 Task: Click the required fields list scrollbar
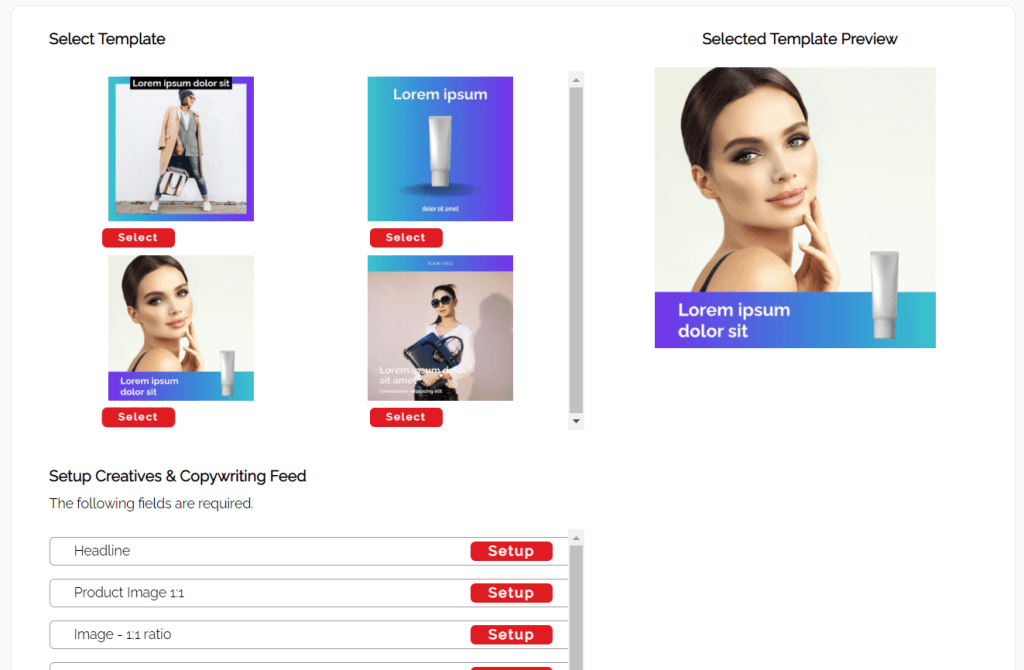[576, 607]
